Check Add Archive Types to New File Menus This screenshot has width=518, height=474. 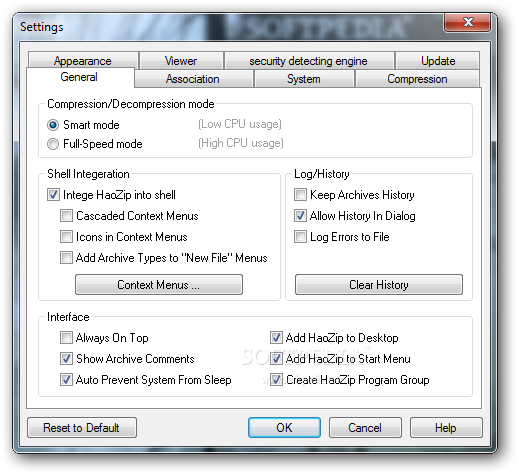[x=66, y=258]
